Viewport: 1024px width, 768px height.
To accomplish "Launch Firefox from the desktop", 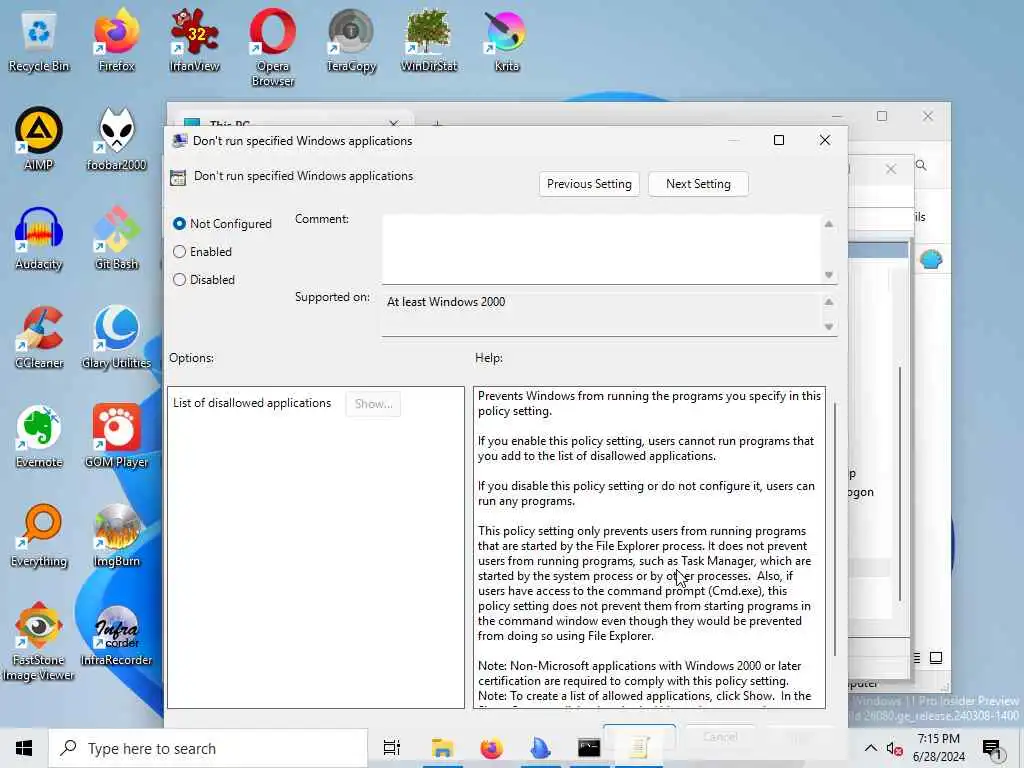I will pos(116,42).
